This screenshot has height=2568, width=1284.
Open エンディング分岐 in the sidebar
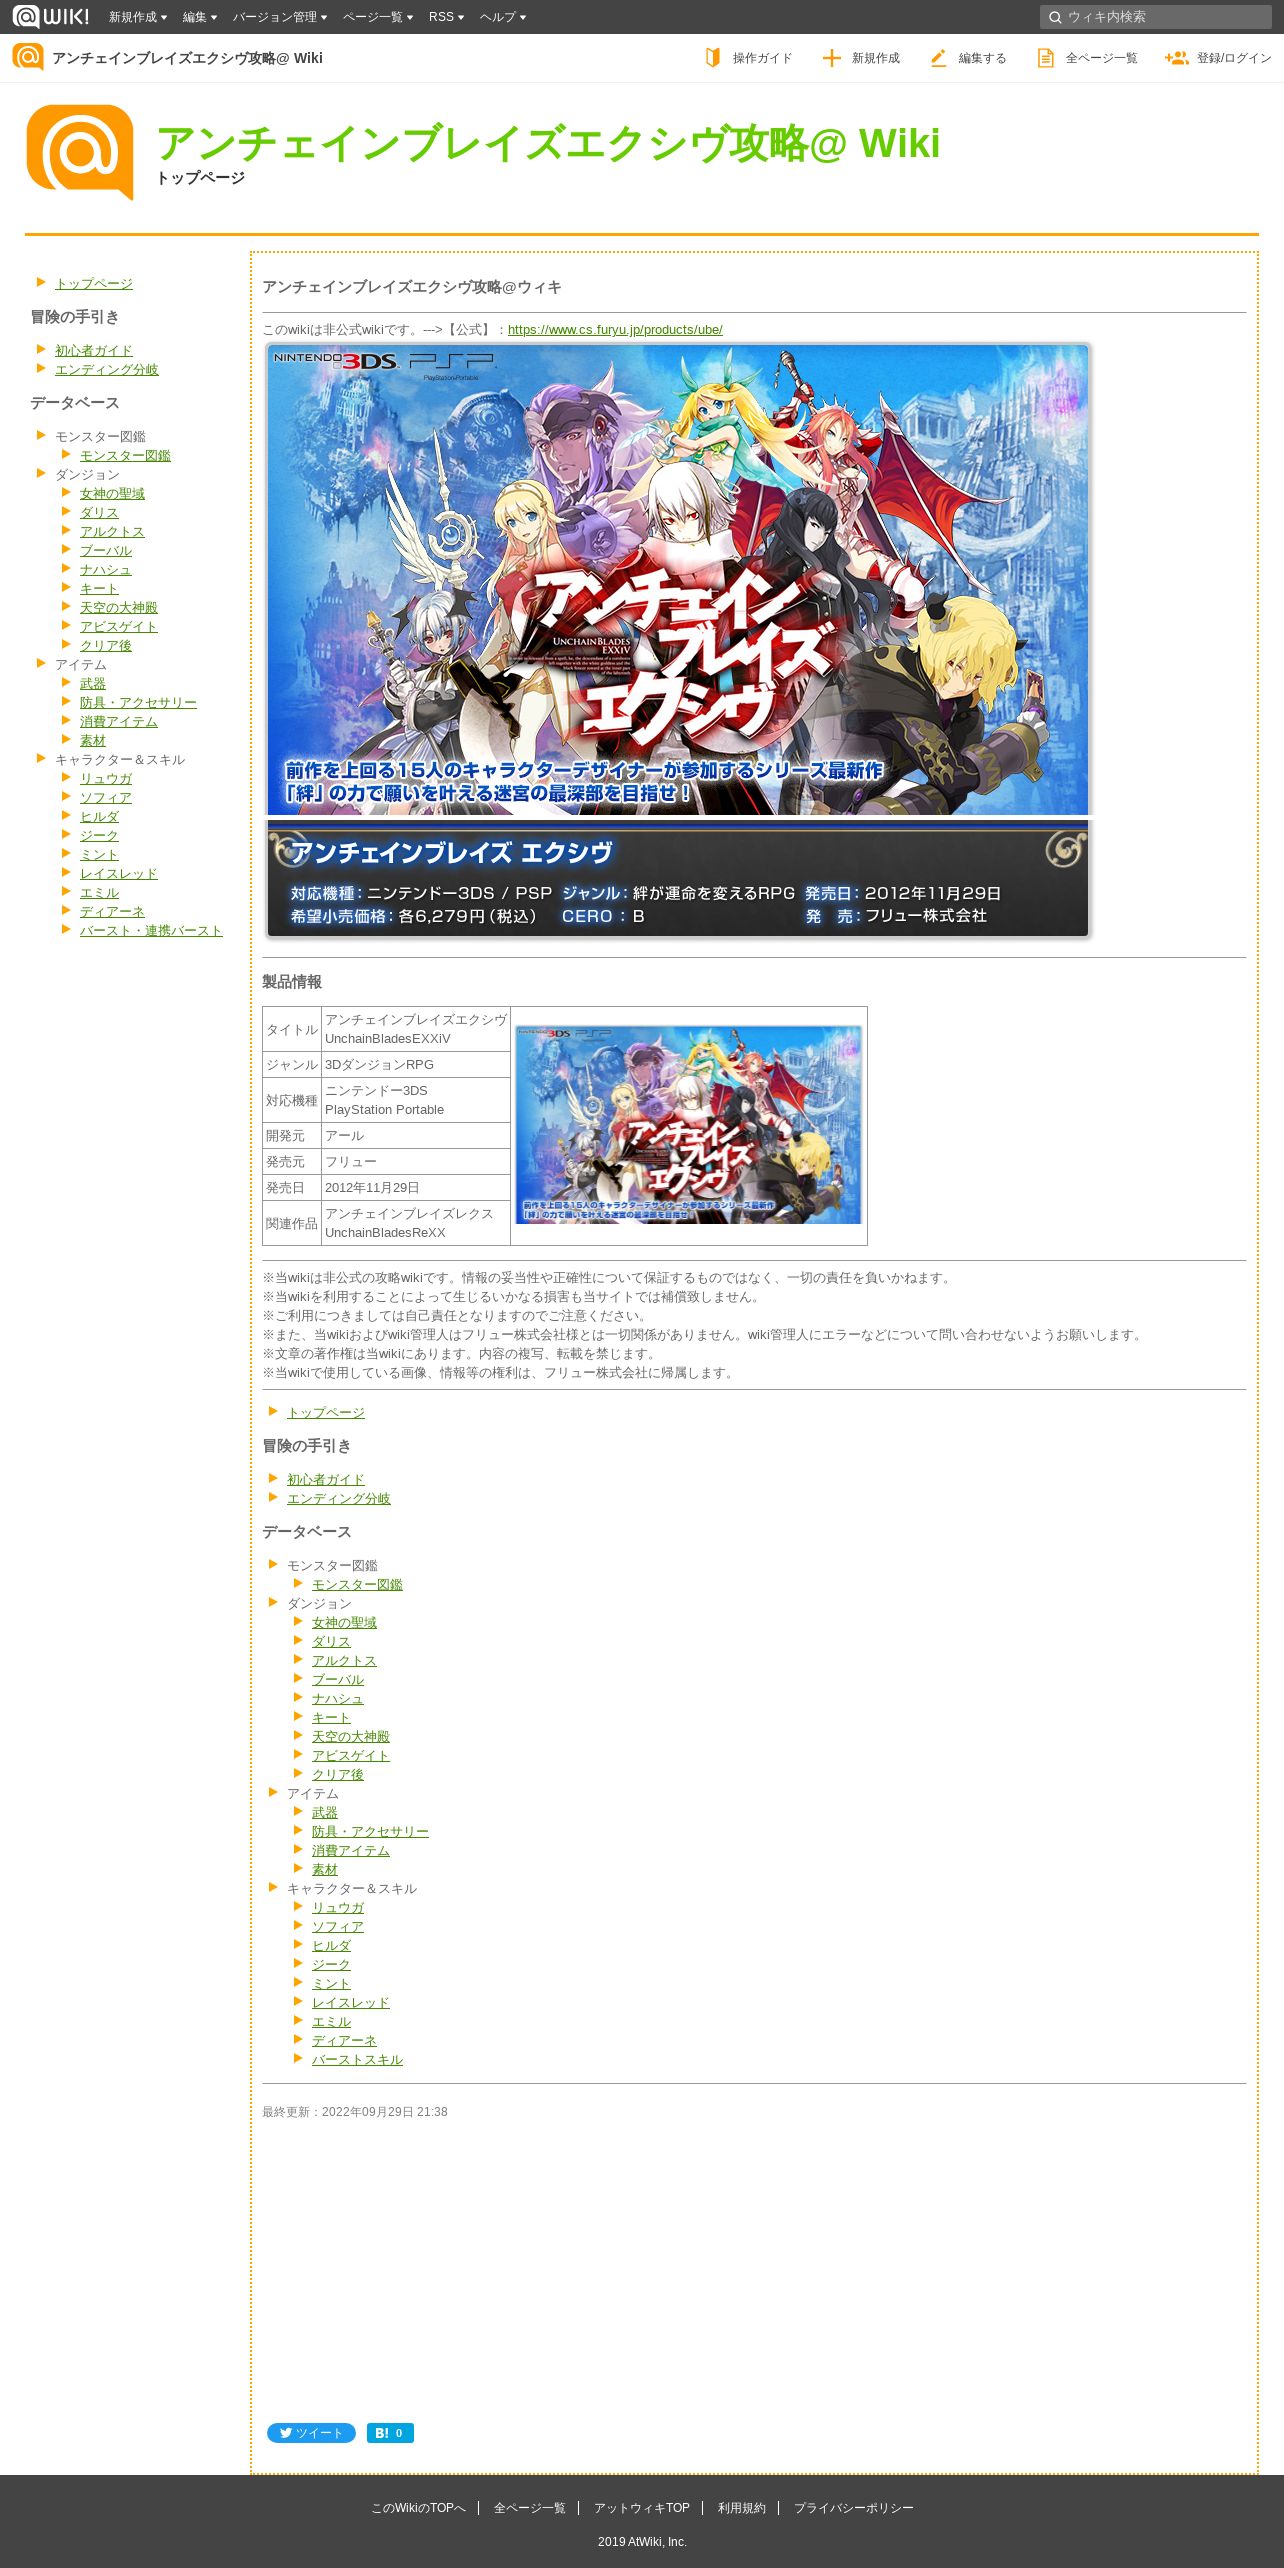107,370
